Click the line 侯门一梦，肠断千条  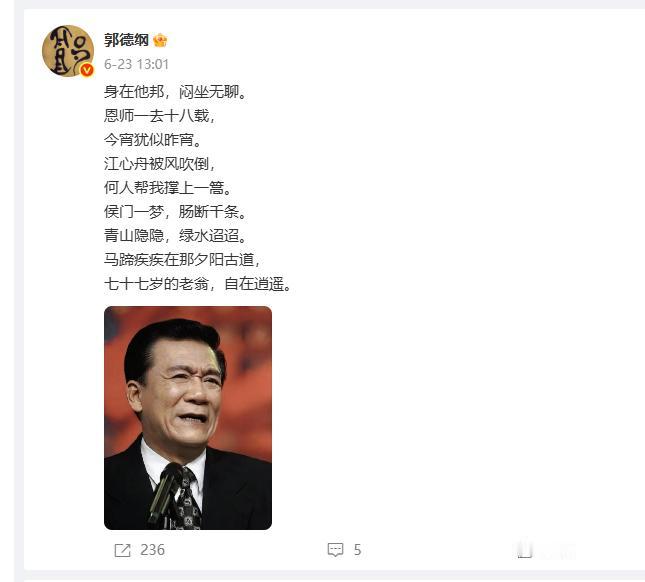point(175,212)
